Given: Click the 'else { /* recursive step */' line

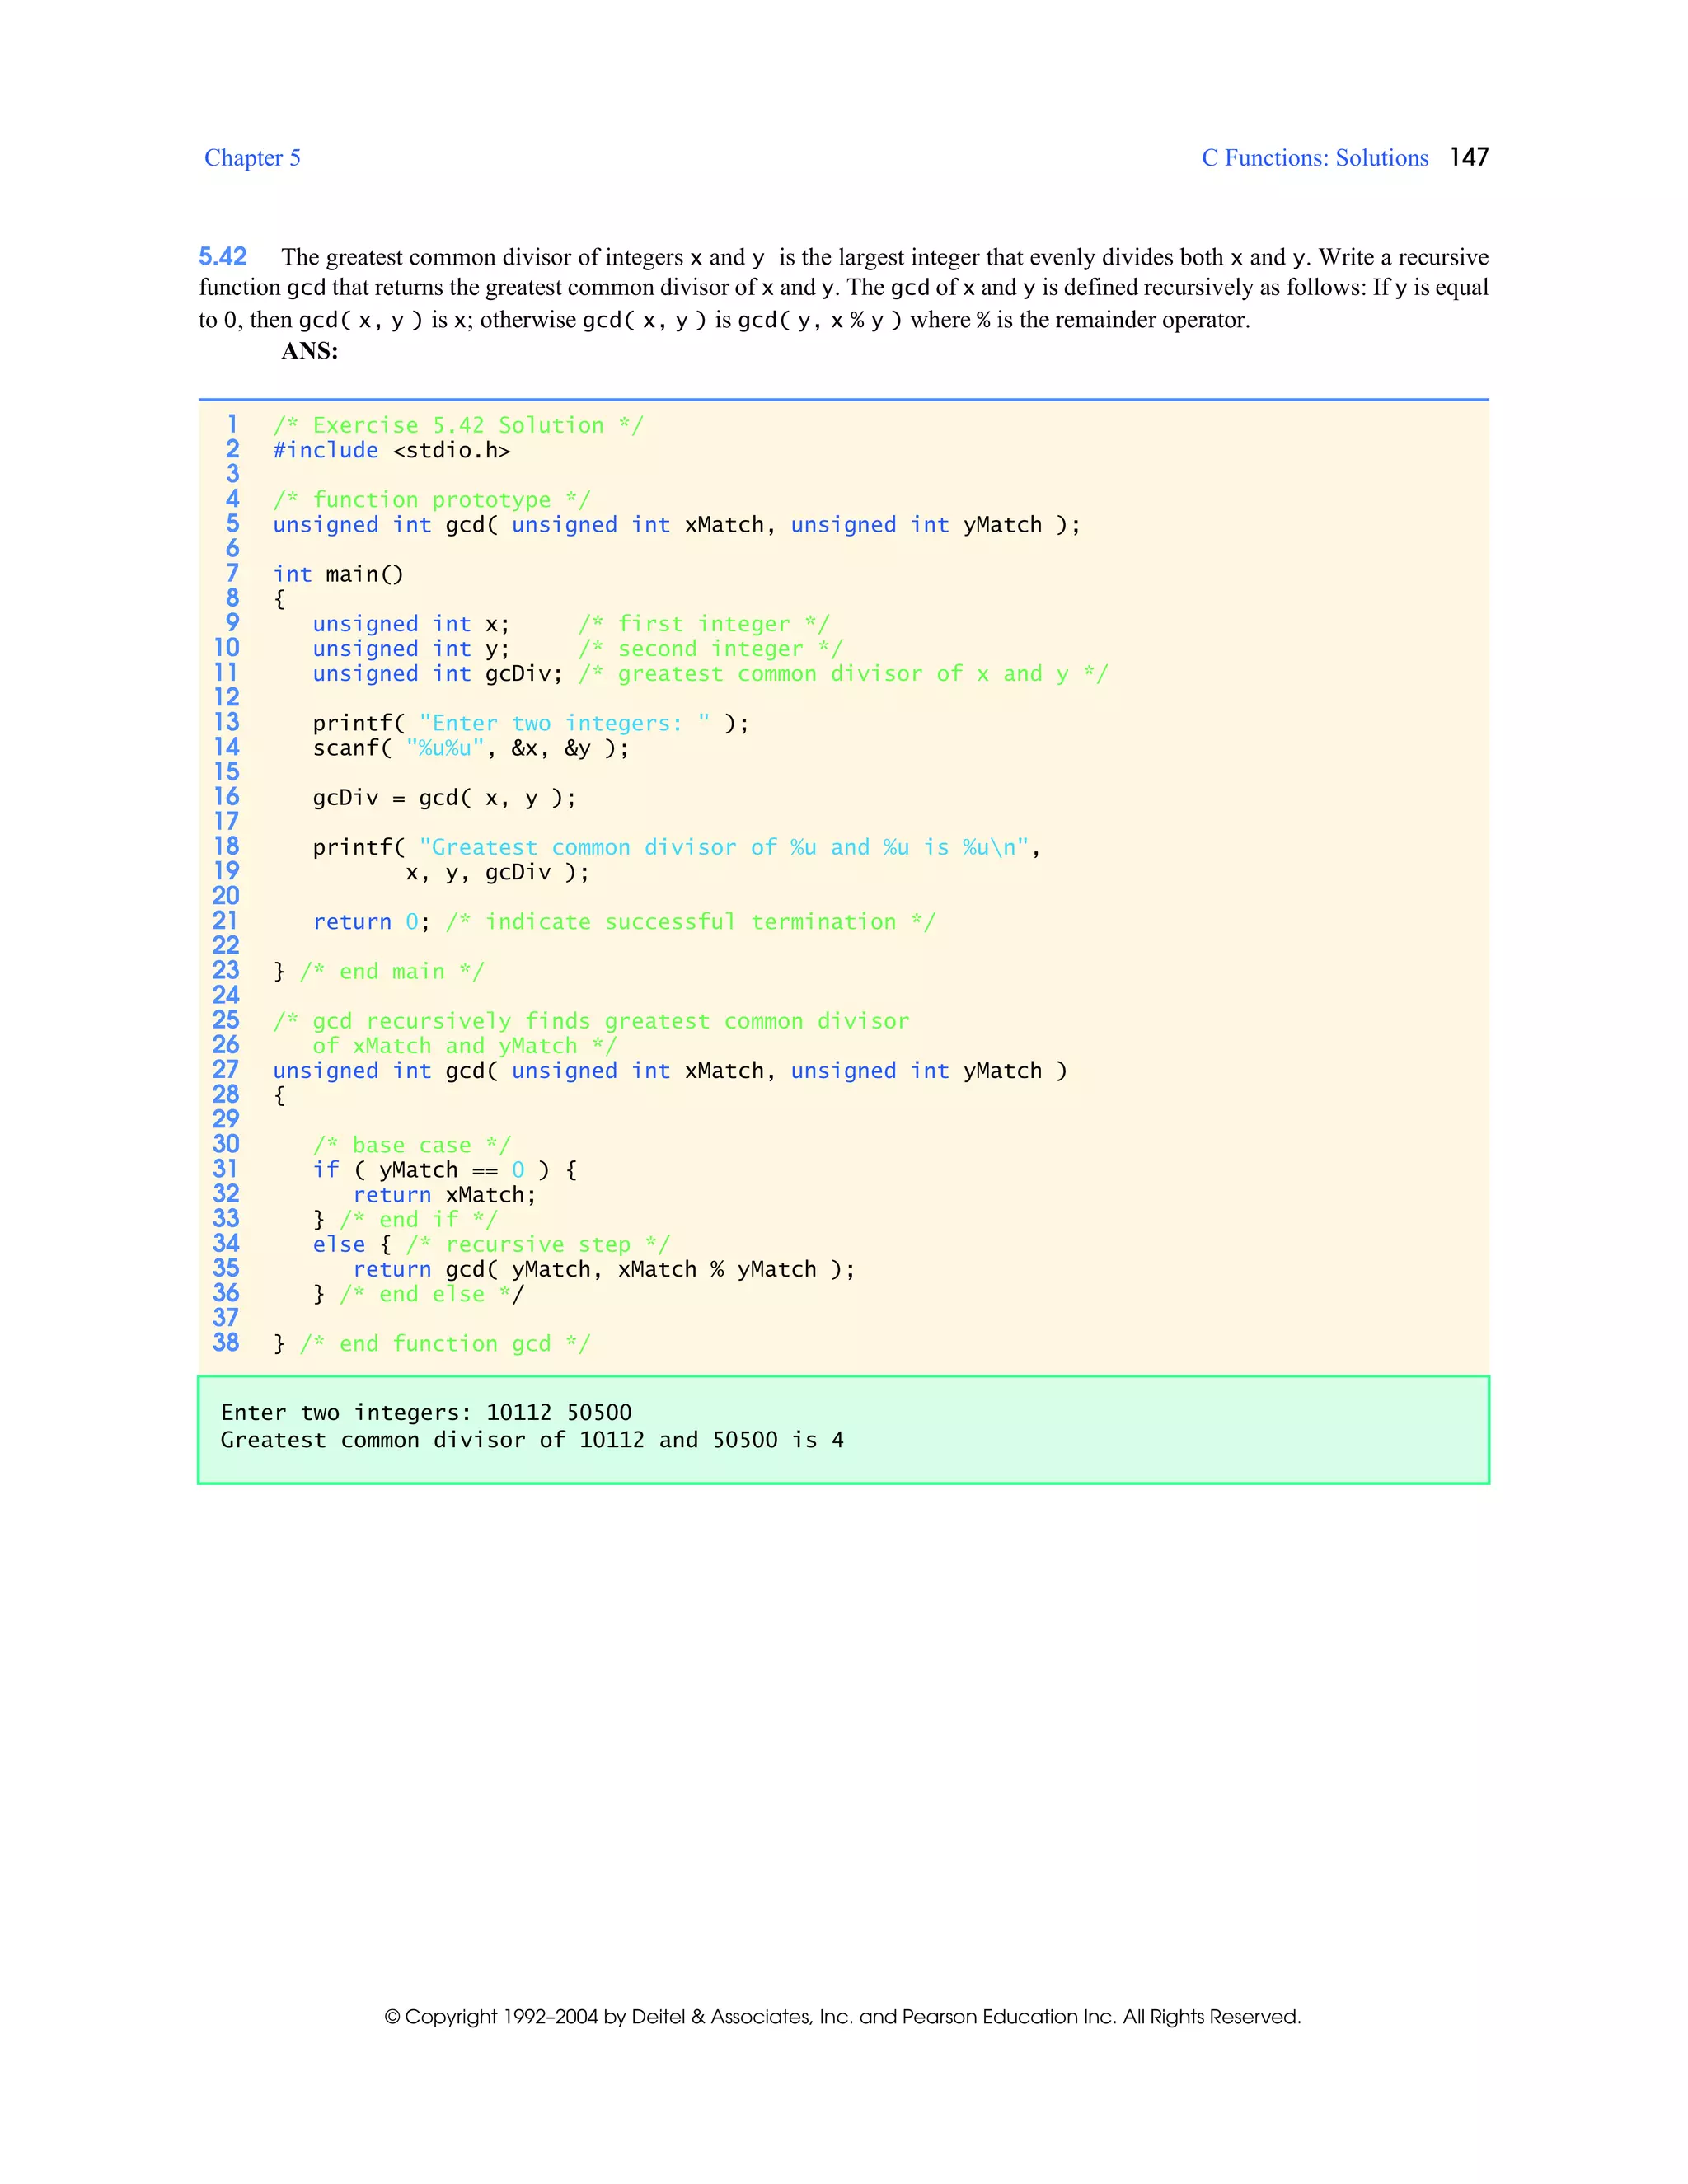Looking at the screenshot, I should point(491,1244).
